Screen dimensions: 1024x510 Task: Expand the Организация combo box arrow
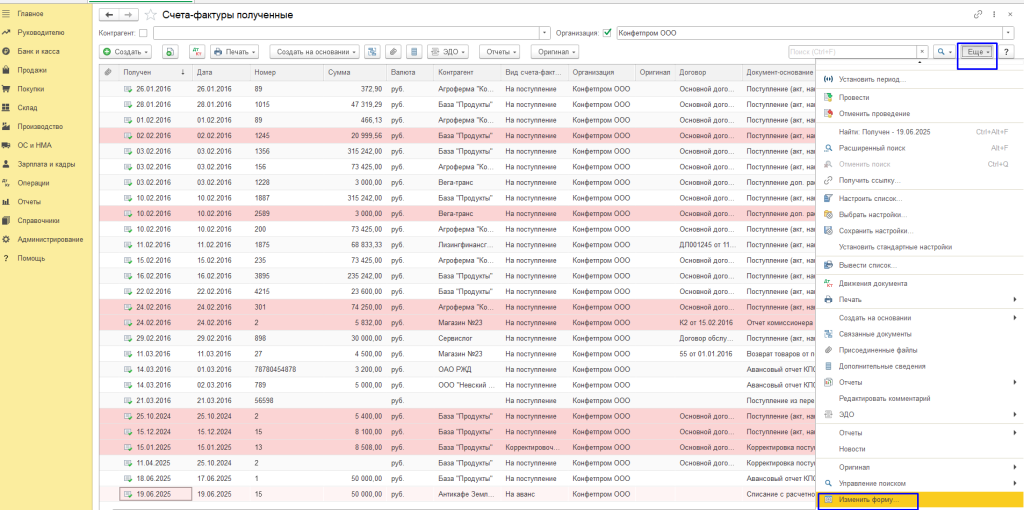1009,33
